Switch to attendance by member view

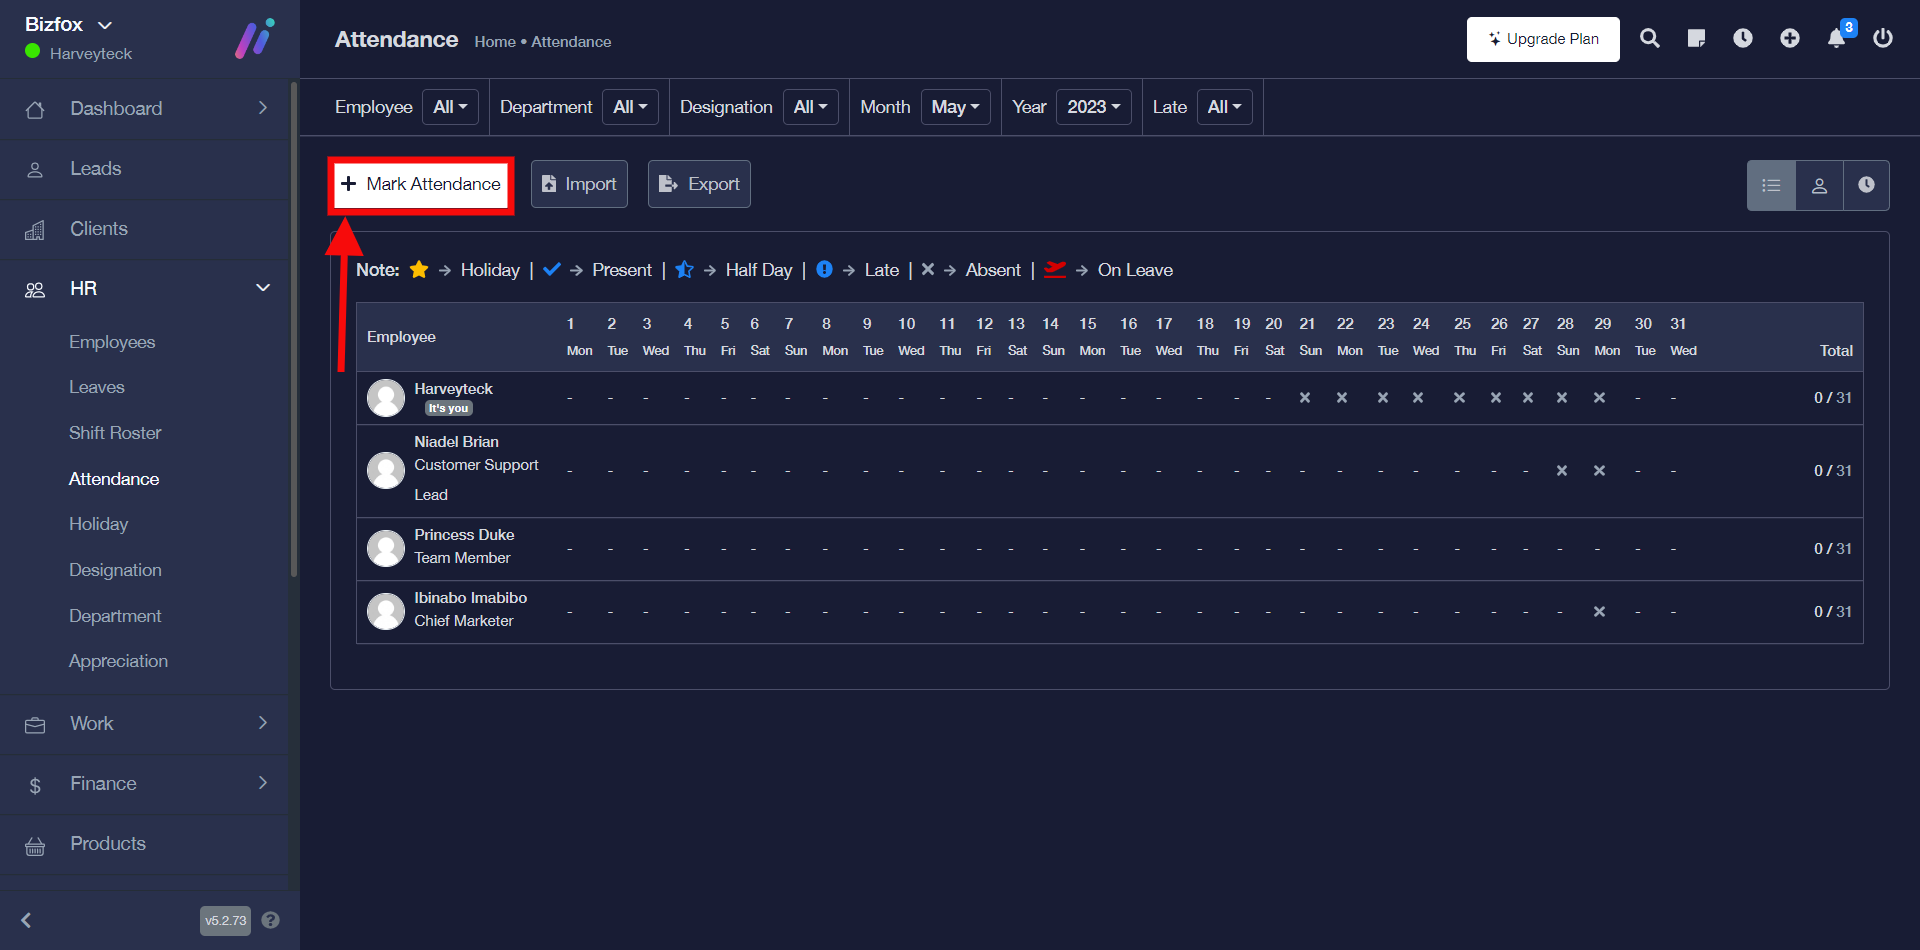(x=1819, y=185)
